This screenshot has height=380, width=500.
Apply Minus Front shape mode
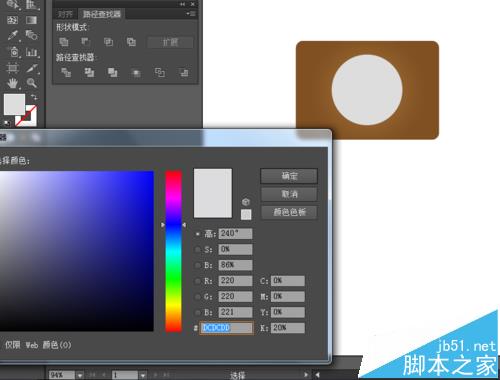click(x=86, y=42)
